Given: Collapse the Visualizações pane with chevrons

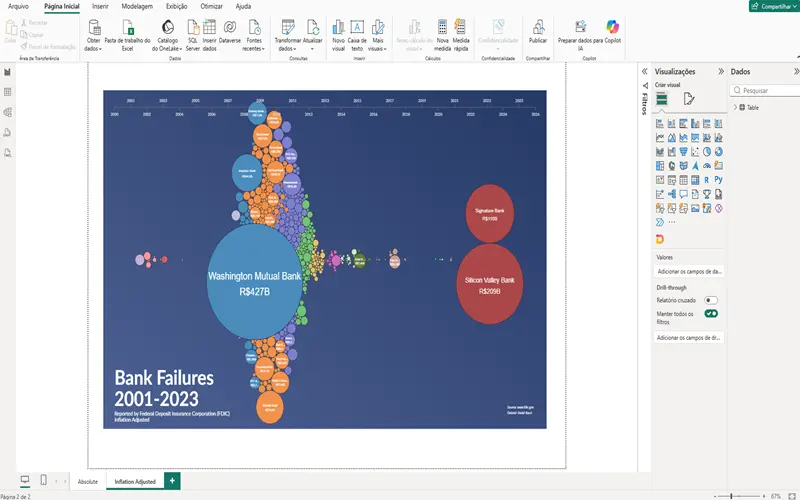Looking at the screenshot, I should tap(719, 72).
